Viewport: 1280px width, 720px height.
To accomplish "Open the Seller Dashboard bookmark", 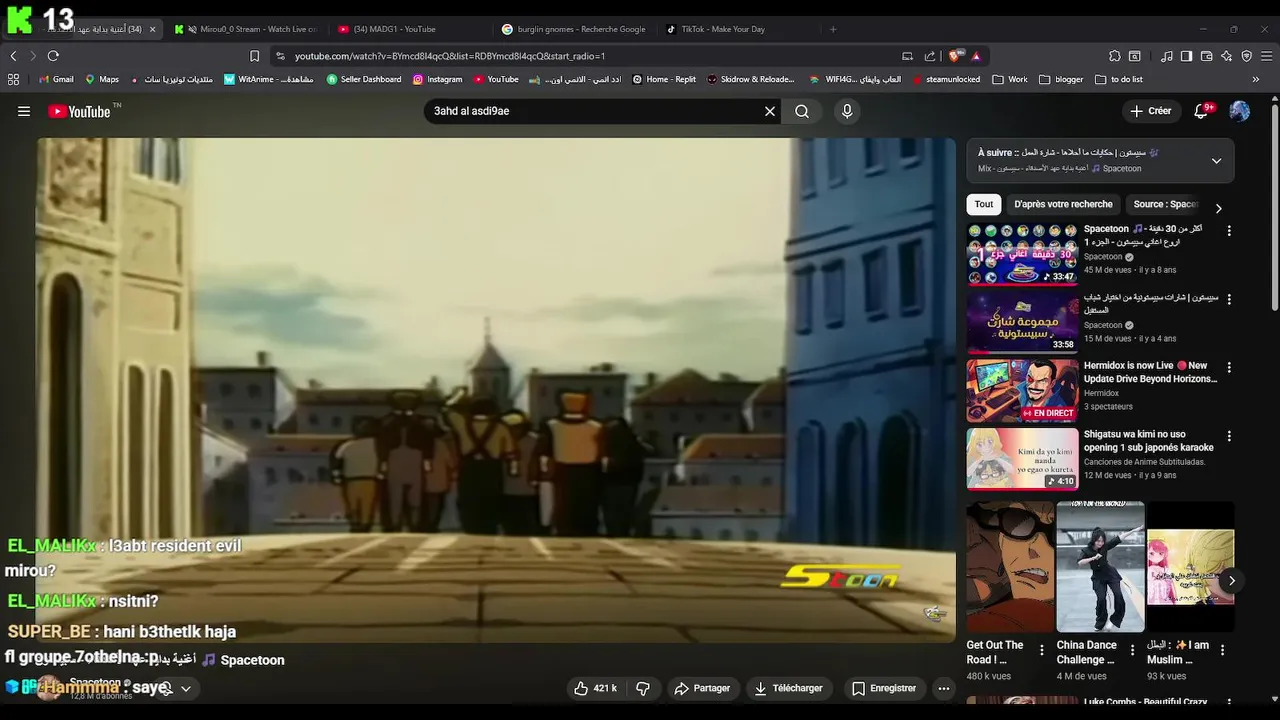I will coord(364,79).
